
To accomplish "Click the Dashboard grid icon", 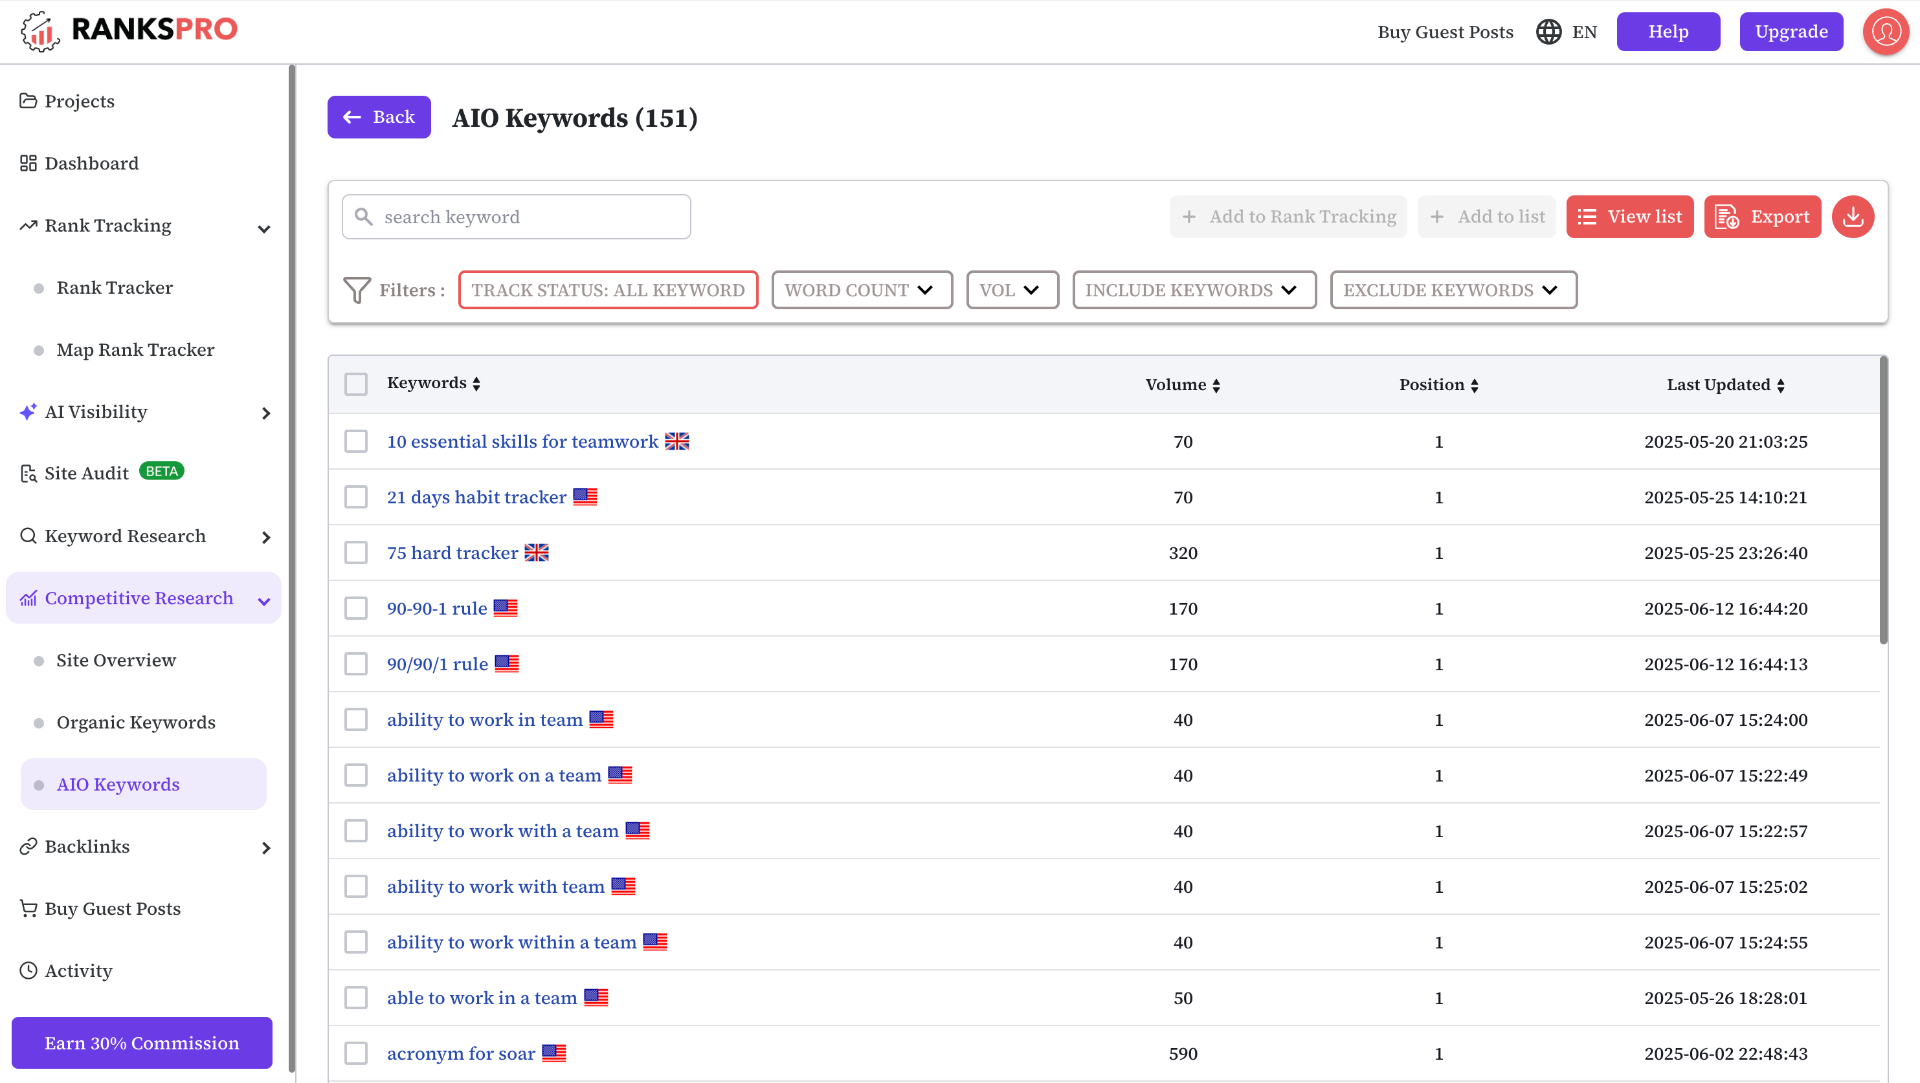I will (x=28, y=163).
